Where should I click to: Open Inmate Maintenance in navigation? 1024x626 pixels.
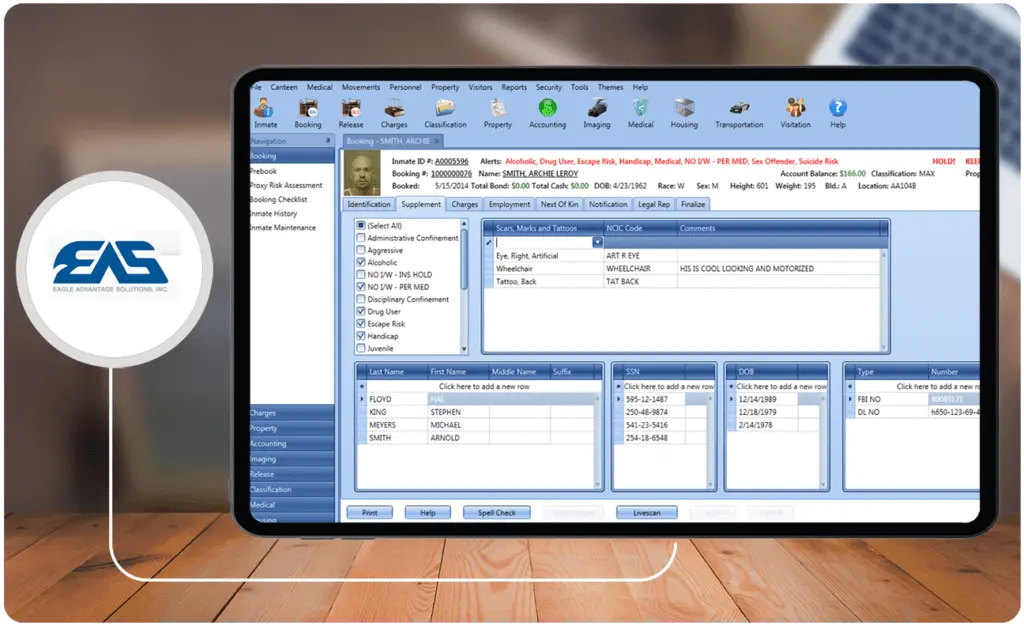[x=283, y=228]
